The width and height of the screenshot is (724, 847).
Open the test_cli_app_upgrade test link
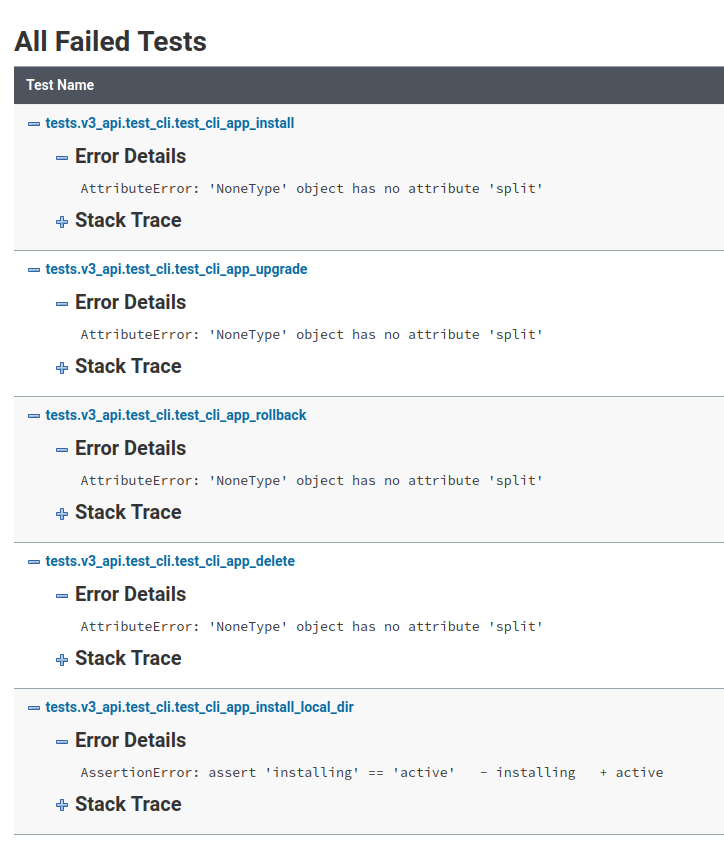[175, 269]
